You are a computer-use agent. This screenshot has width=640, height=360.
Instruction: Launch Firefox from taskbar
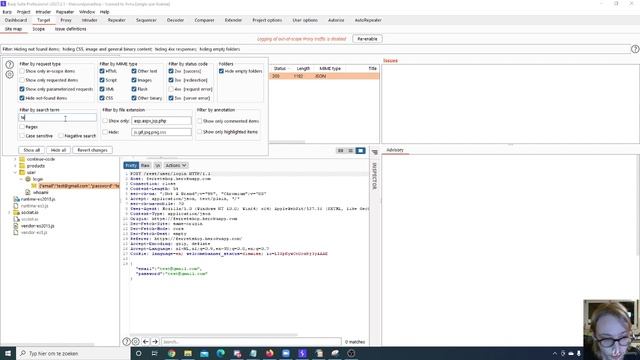(x=269, y=353)
